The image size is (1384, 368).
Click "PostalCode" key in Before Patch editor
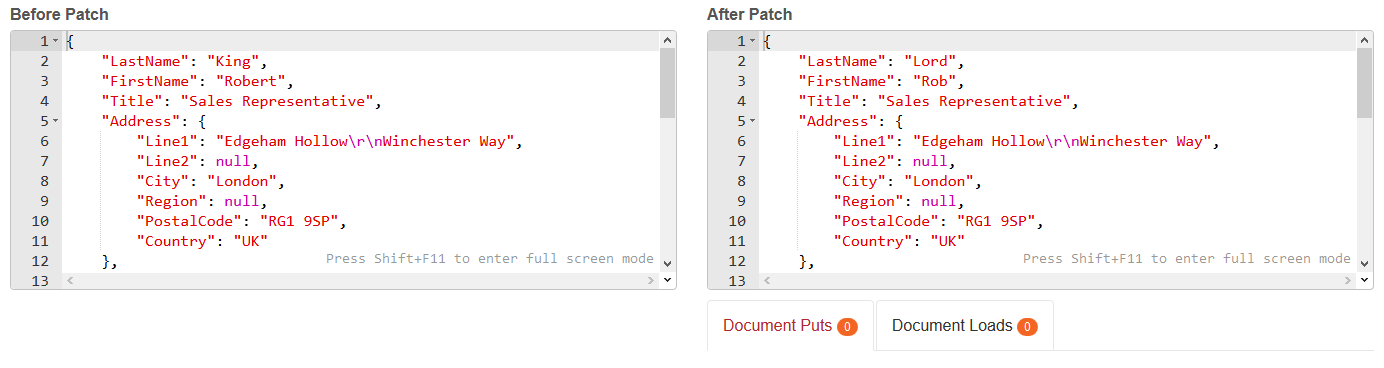pos(190,221)
